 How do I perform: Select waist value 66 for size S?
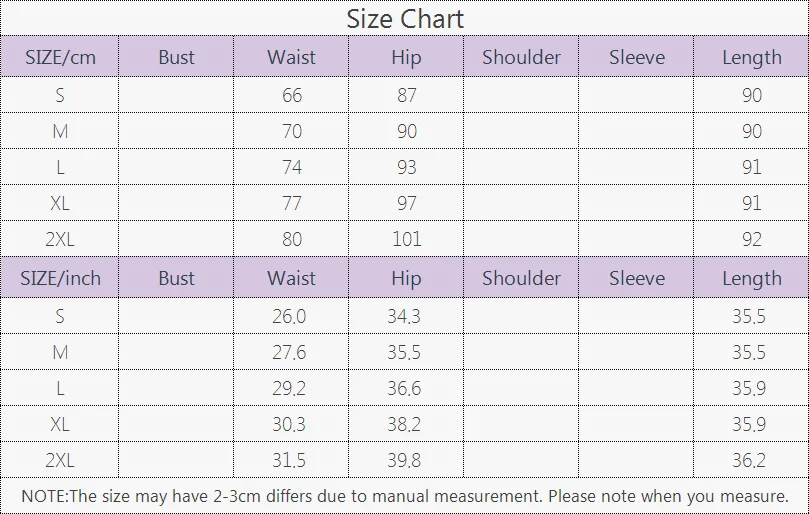(292, 95)
